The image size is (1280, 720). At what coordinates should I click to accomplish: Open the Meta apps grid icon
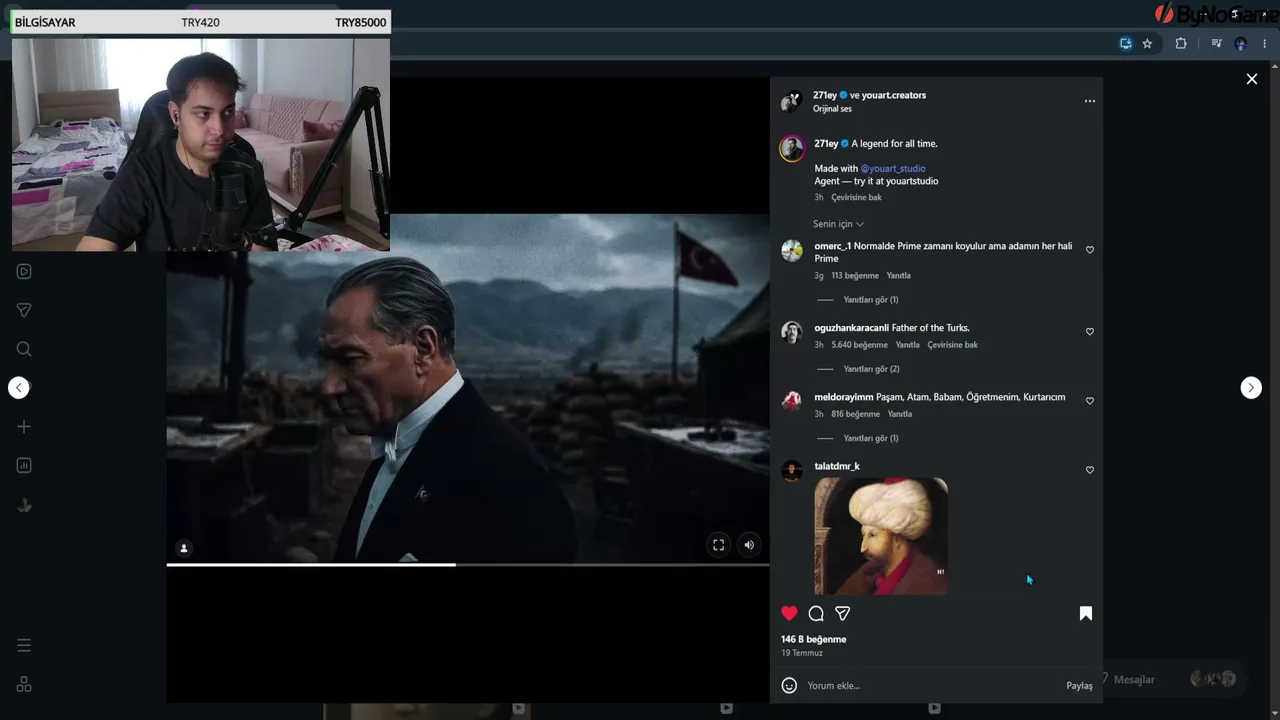click(24, 684)
